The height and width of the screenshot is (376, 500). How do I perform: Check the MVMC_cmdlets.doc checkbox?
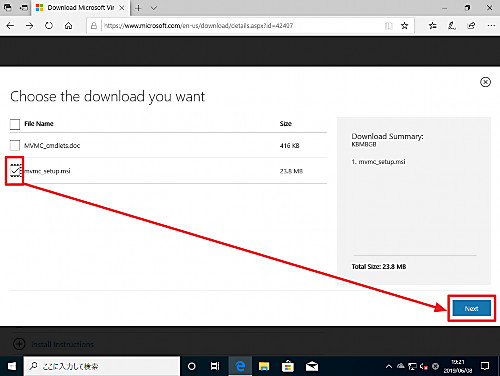[x=15, y=145]
